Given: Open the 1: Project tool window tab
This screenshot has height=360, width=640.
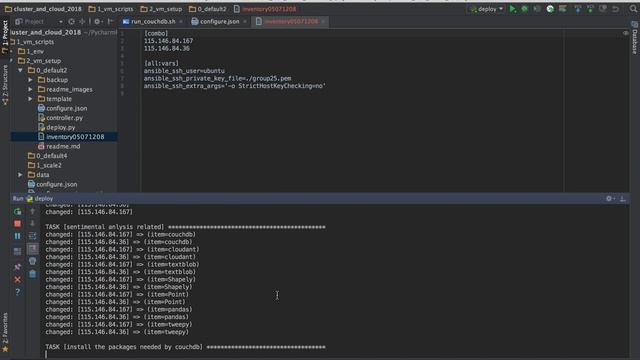Looking at the screenshot, I should coord(5,37).
